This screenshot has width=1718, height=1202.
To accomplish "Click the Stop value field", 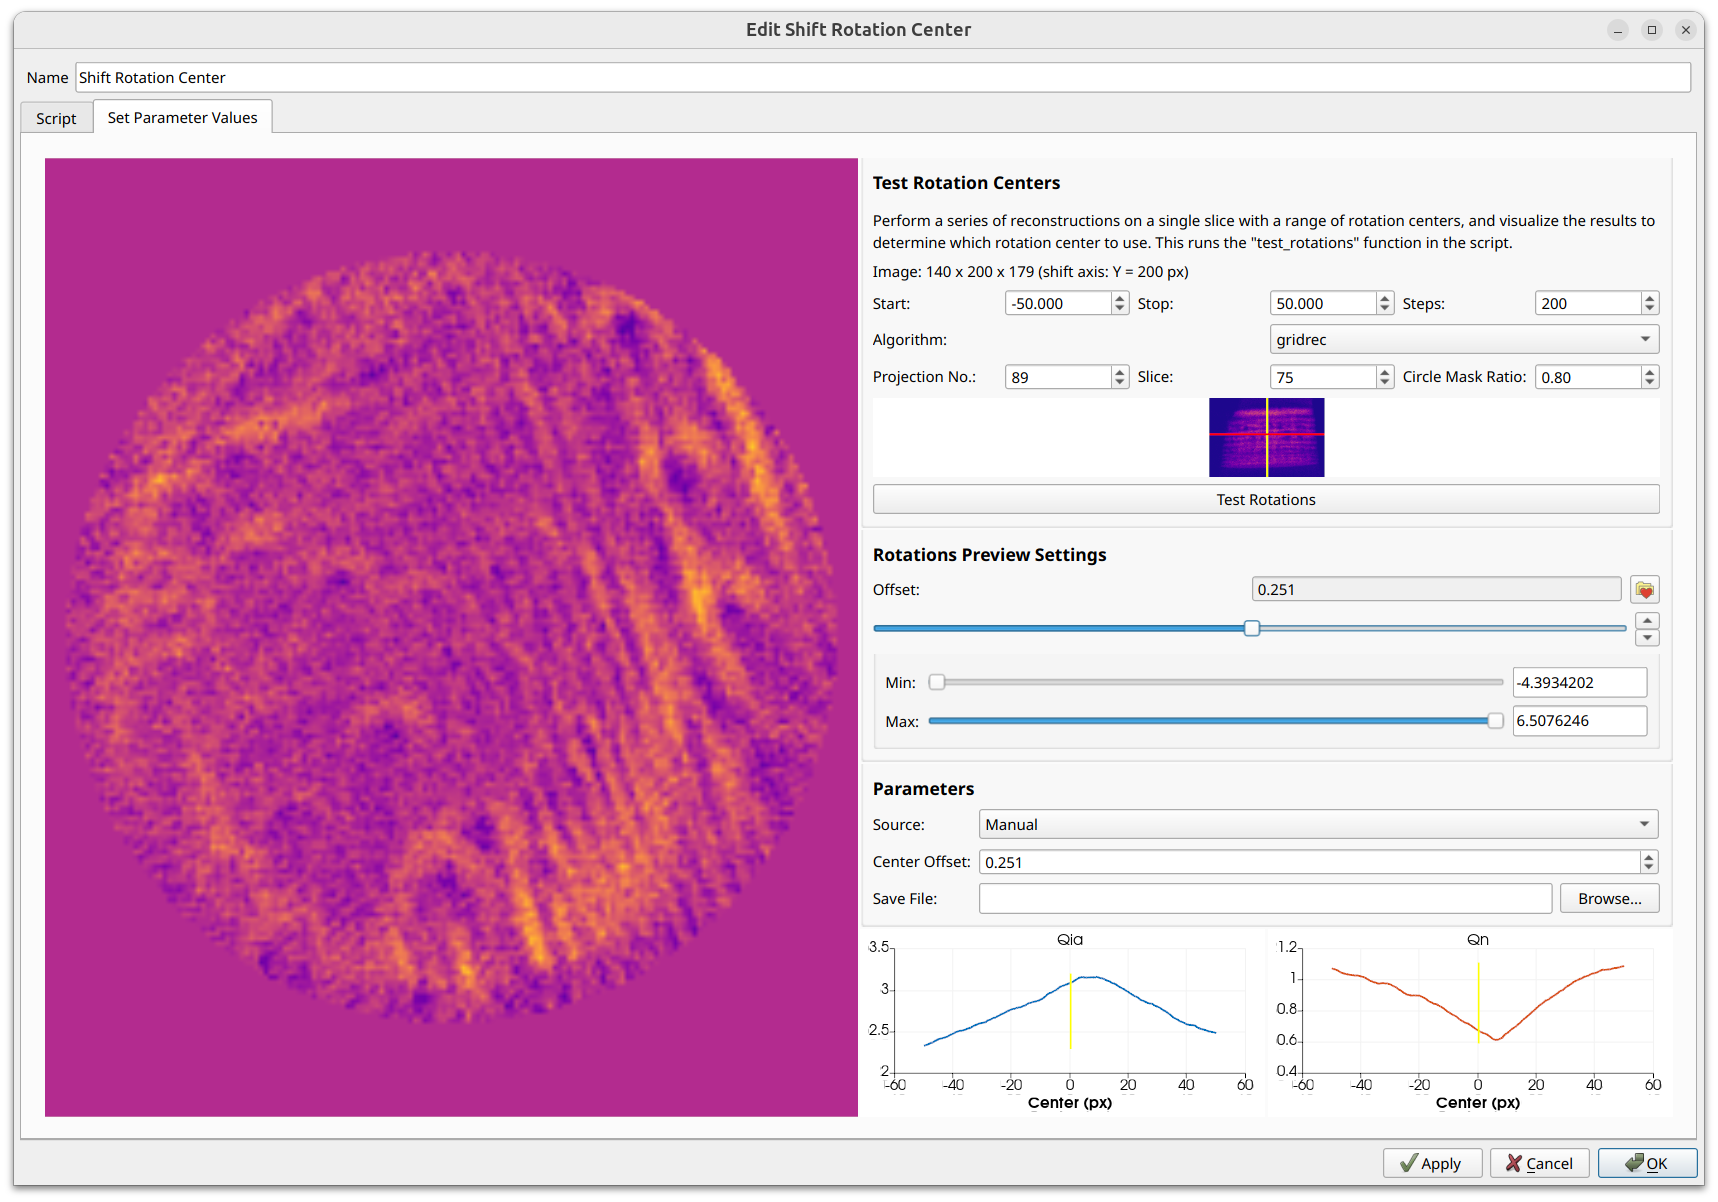I will [1323, 303].
